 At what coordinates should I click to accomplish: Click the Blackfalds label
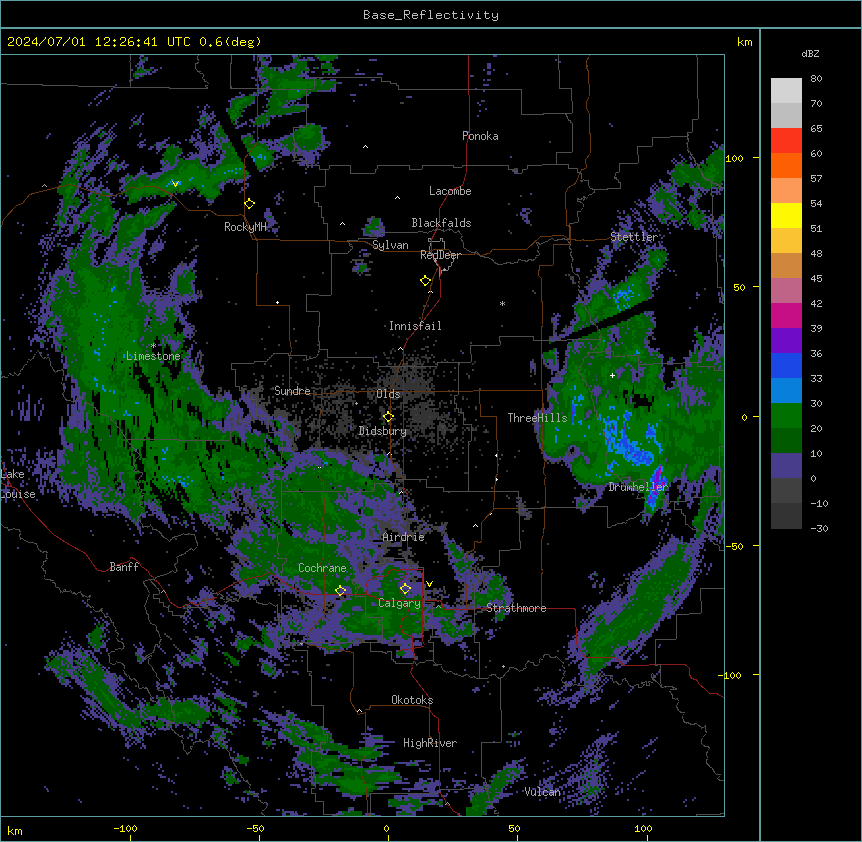441,223
